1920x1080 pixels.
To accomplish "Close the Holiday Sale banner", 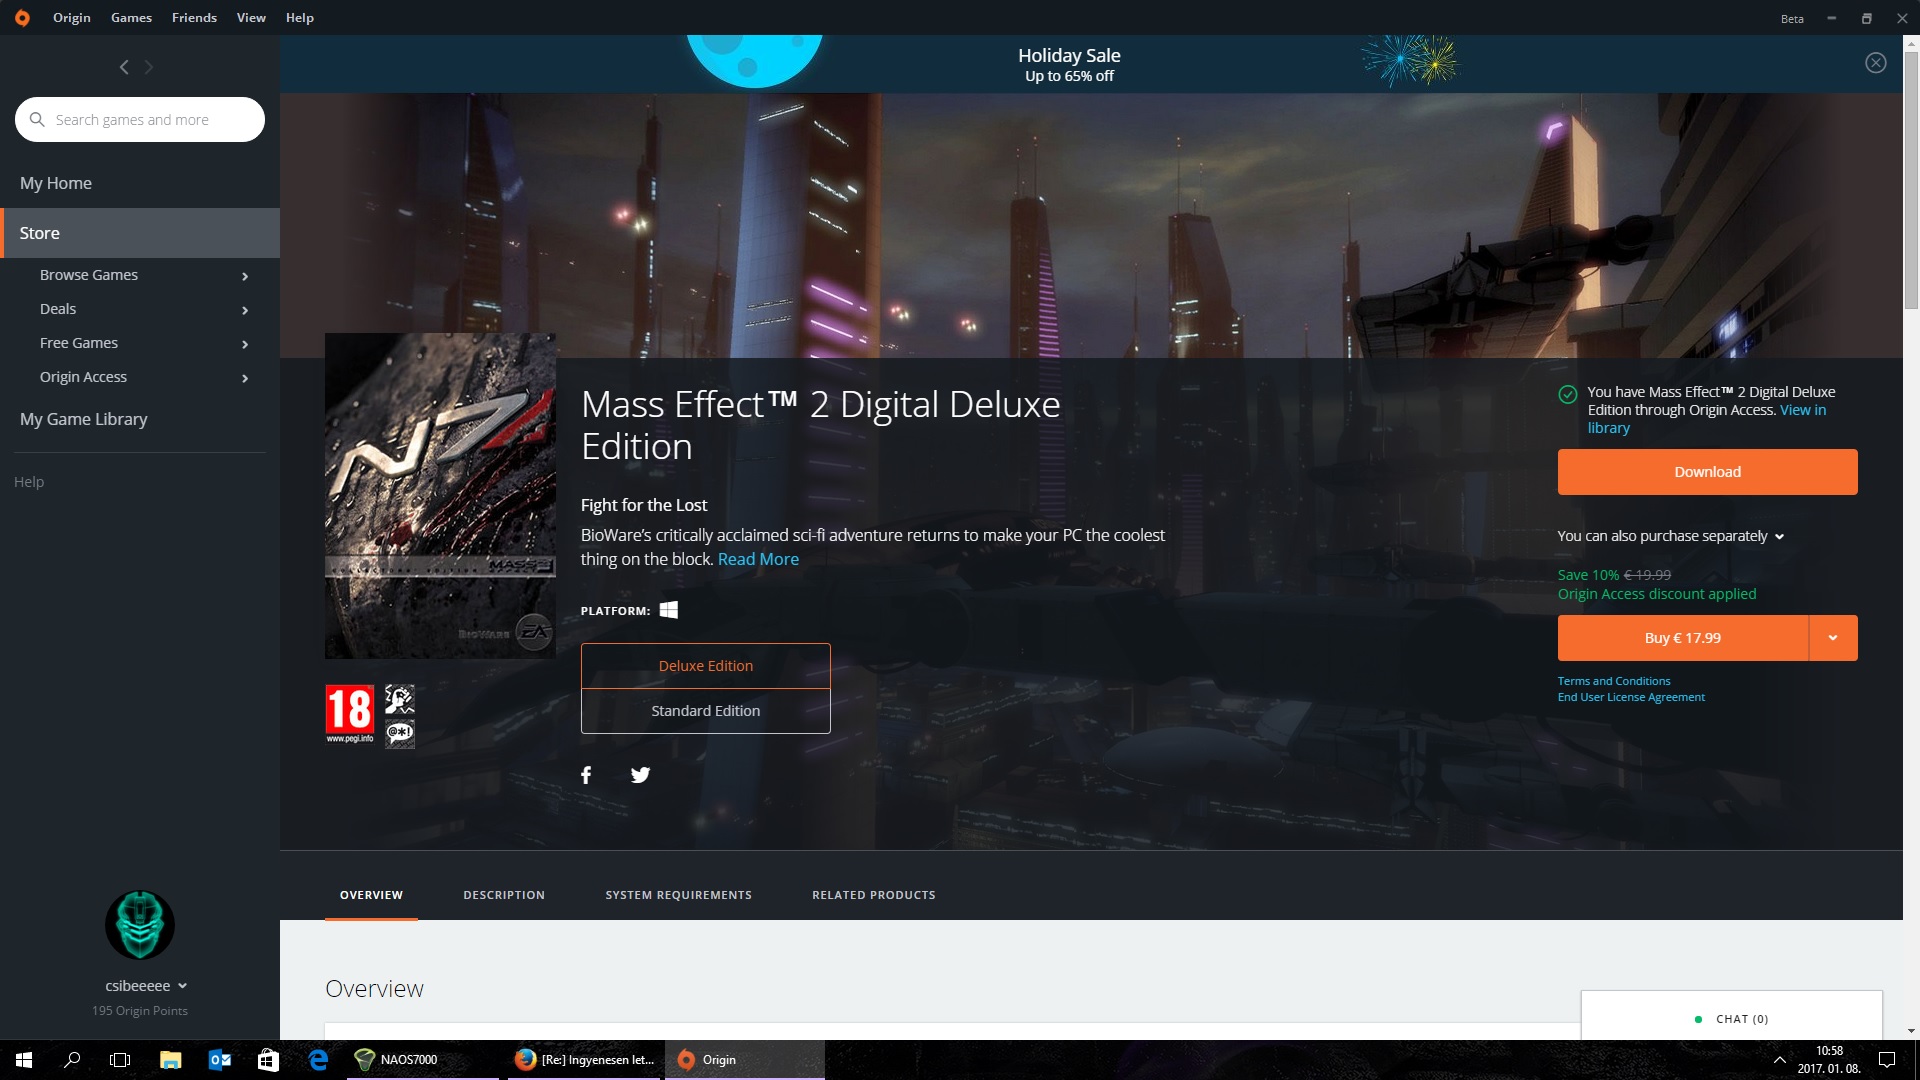I will [x=1875, y=63].
